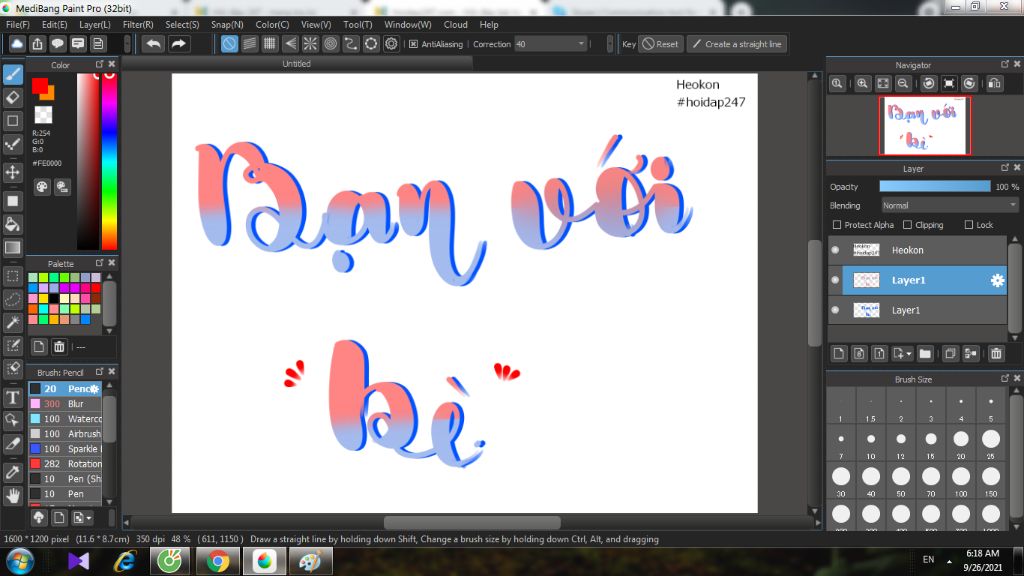Screen dimensions: 1024x576
Task: Delete palette color trash icon
Action: click(x=59, y=347)
